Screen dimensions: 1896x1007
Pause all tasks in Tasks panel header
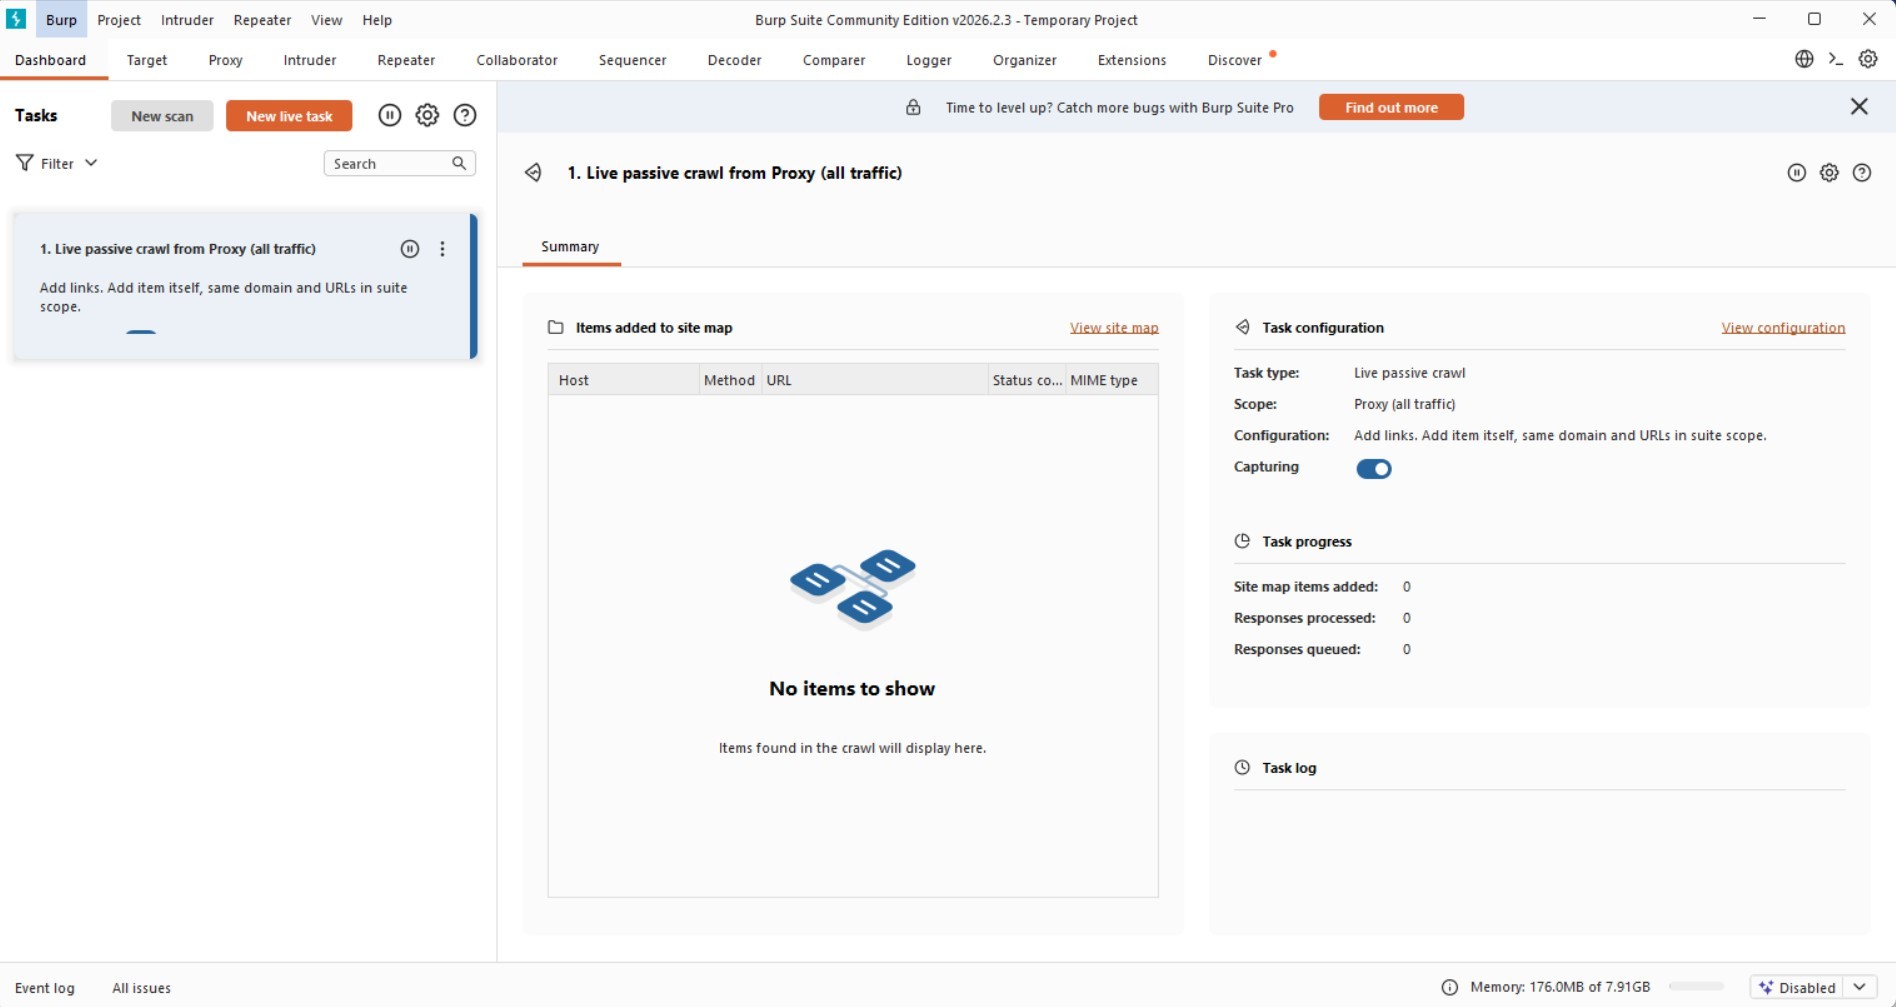390,116
